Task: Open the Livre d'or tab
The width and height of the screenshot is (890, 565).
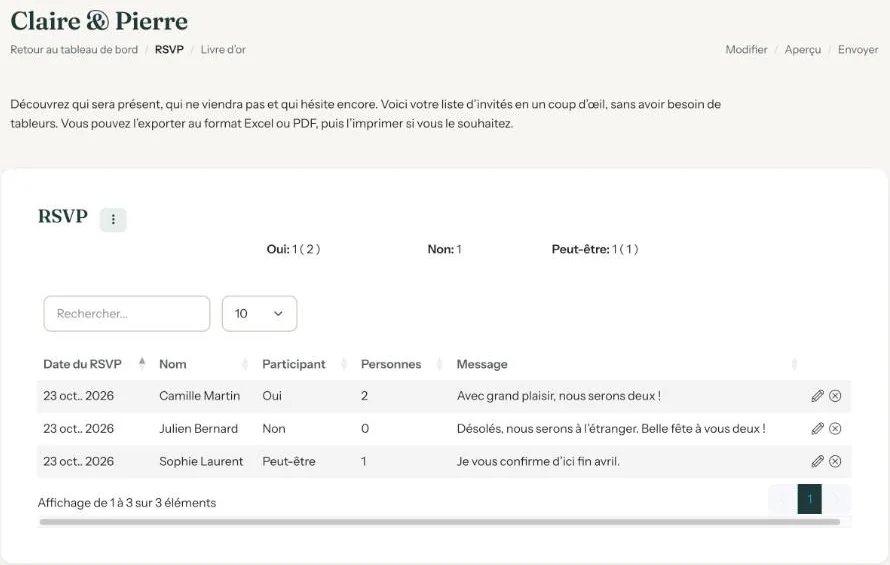Action: (x=223, y=49)
